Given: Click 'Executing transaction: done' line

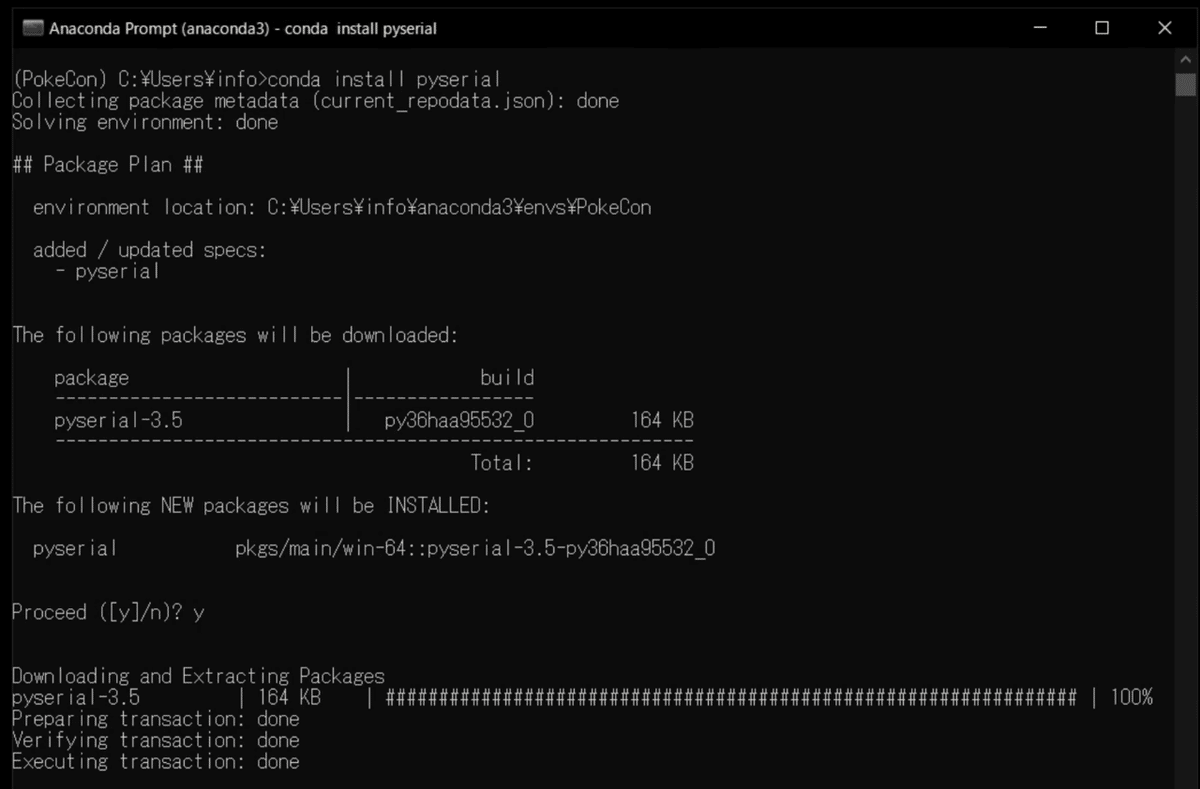Looking at the screenshot, I should 156,761.
